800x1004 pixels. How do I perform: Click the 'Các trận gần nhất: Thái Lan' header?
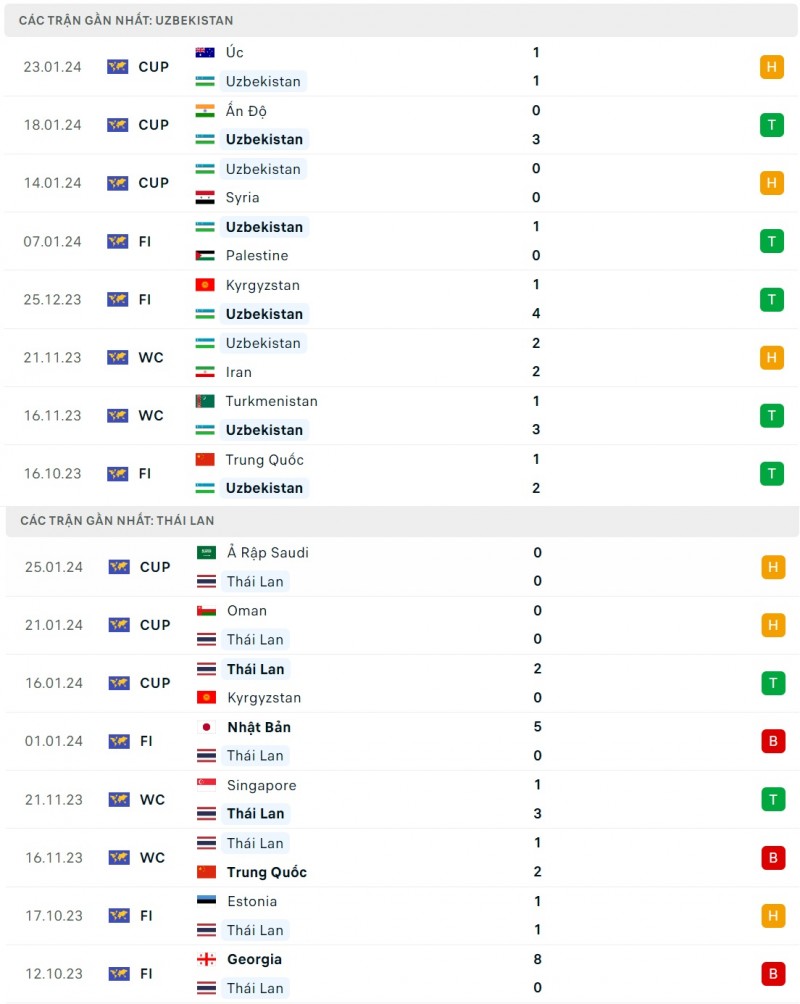click(117, 521)
